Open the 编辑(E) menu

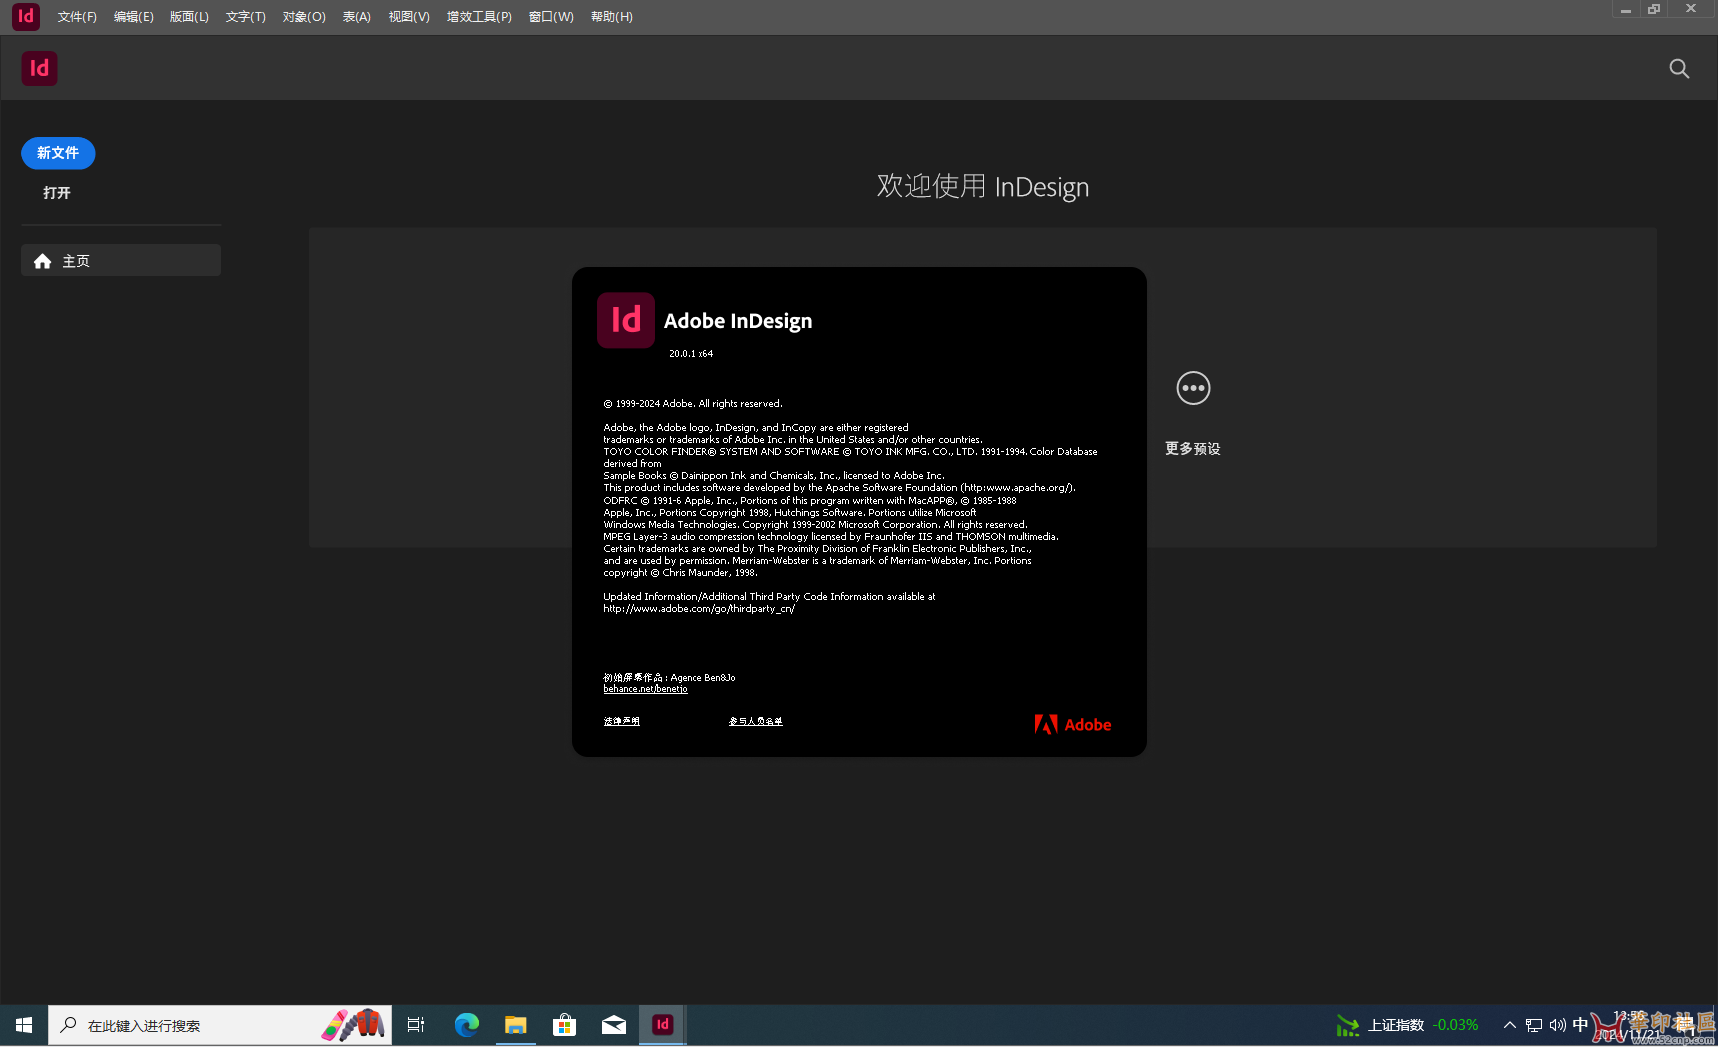(134, 17)
